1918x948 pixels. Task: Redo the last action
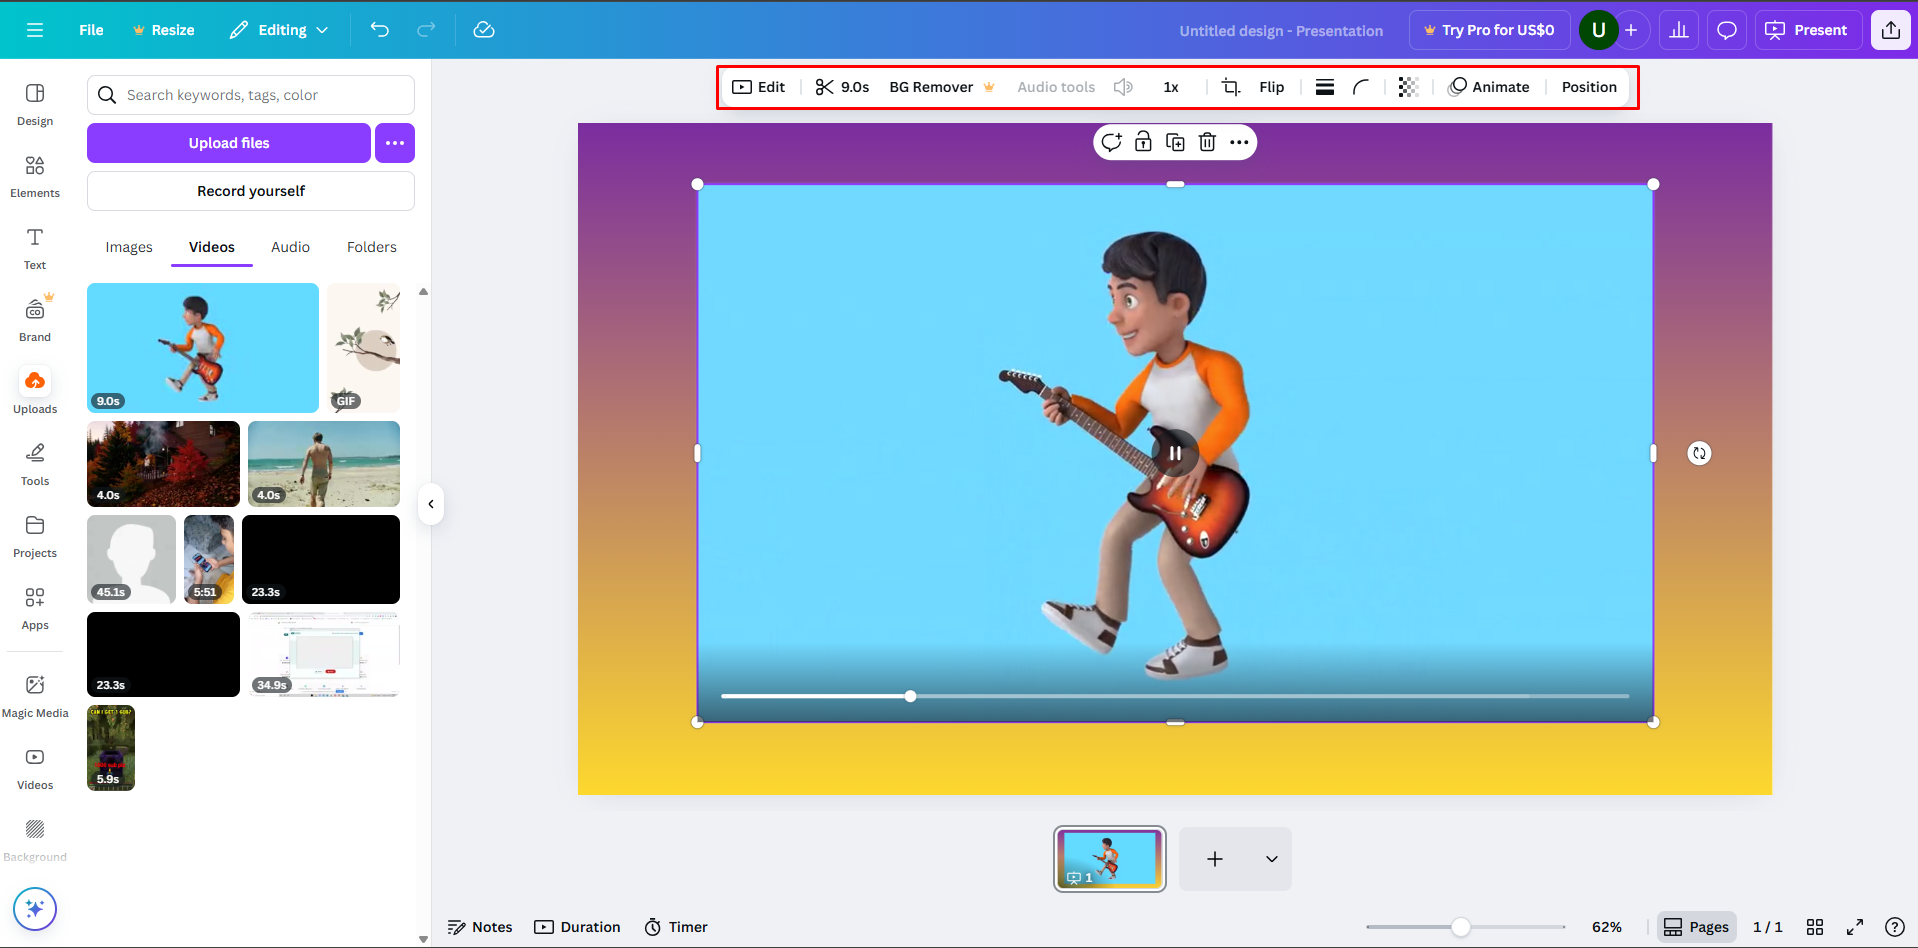coord(426,30)
